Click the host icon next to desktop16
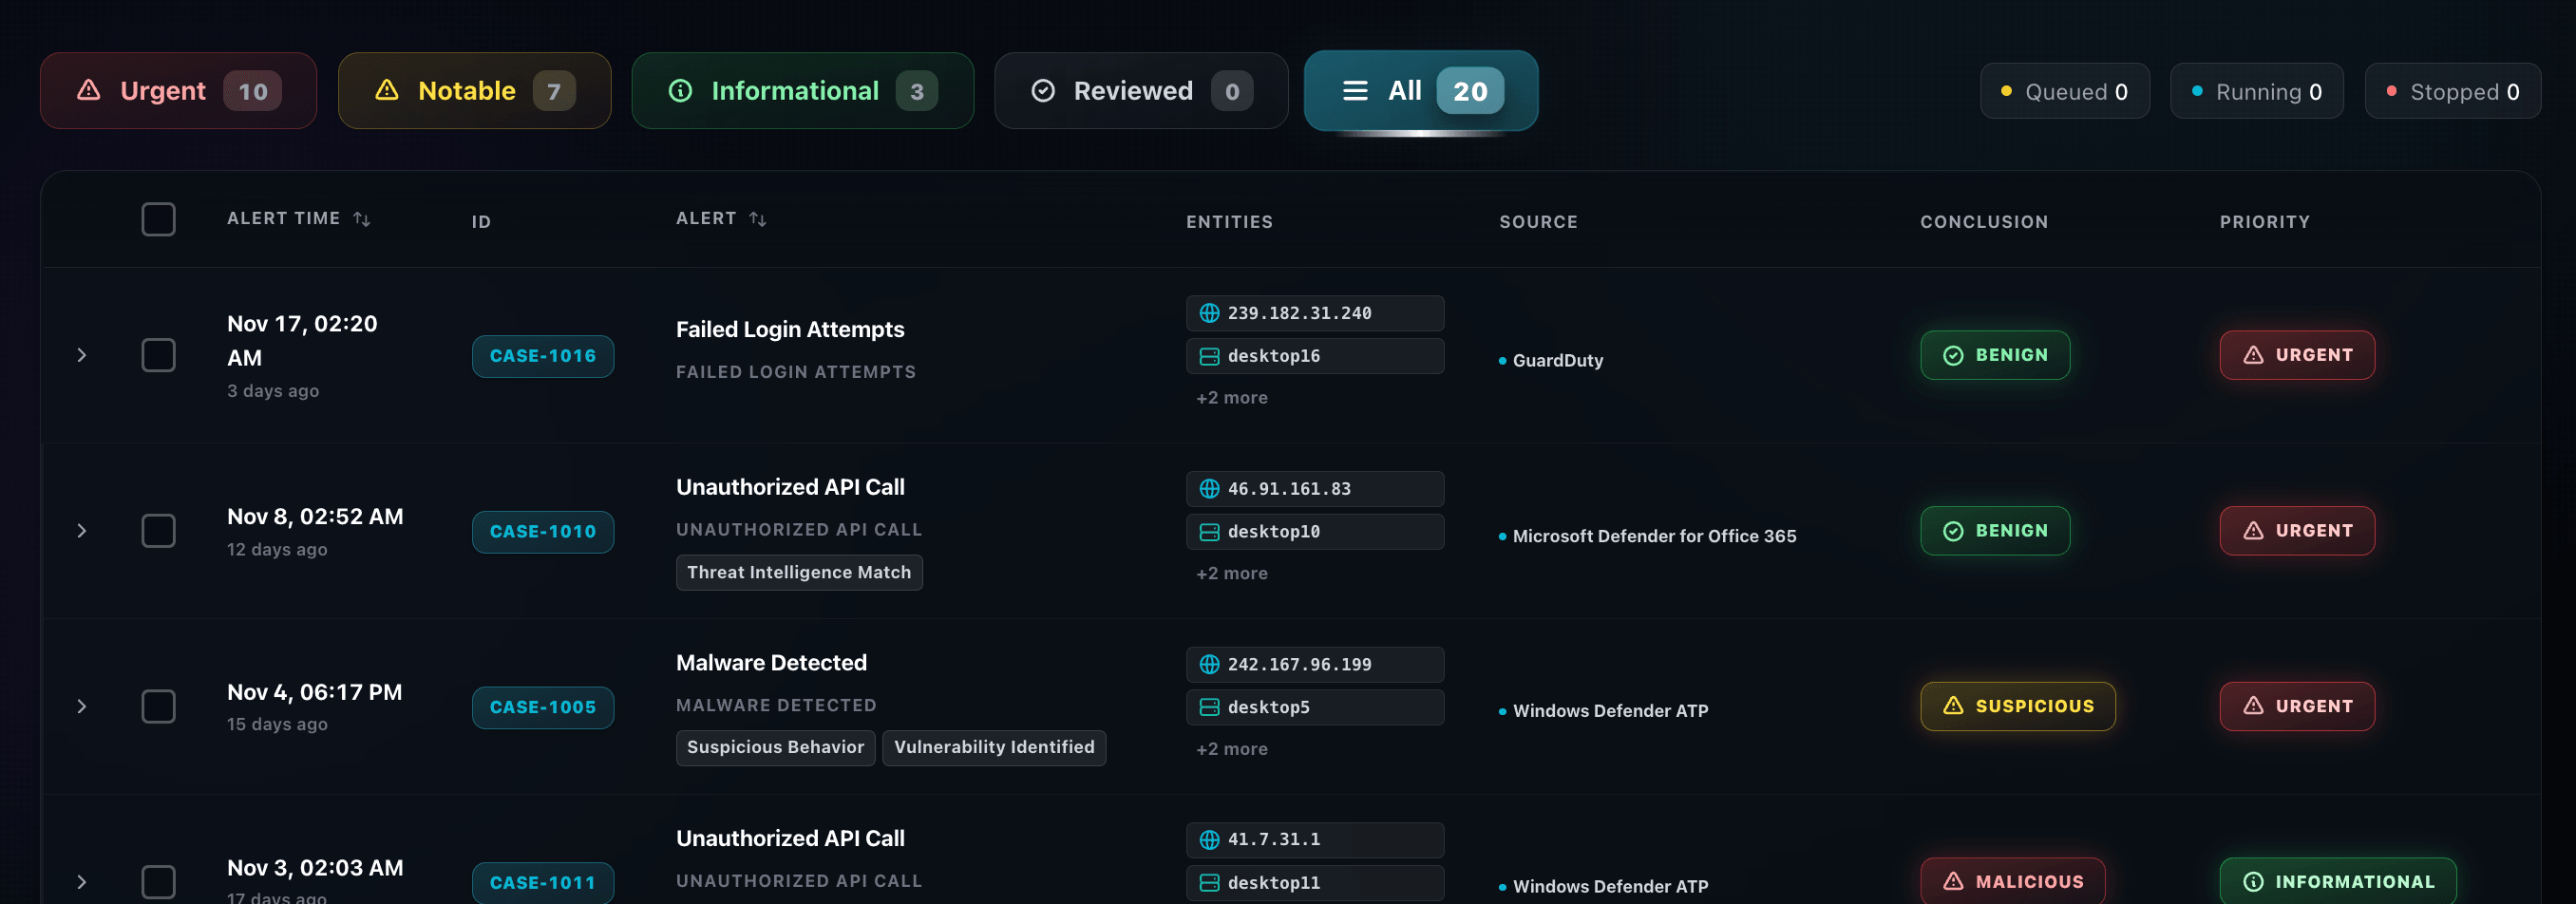 point(1208,355)
